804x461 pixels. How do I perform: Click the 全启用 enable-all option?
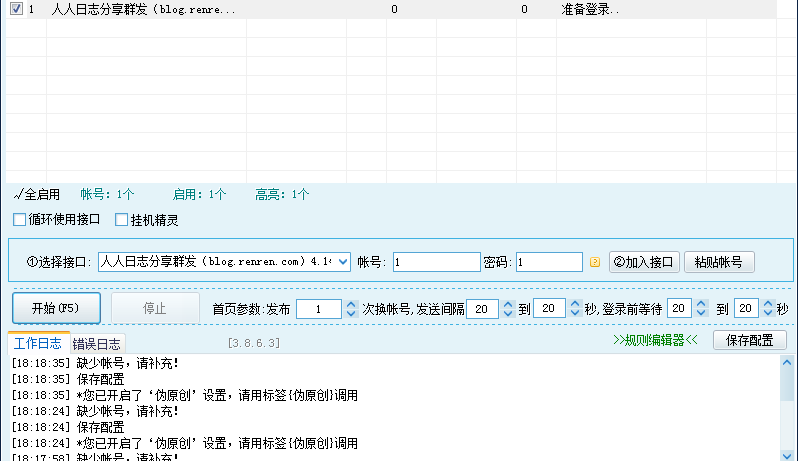(x=38, y=194)
